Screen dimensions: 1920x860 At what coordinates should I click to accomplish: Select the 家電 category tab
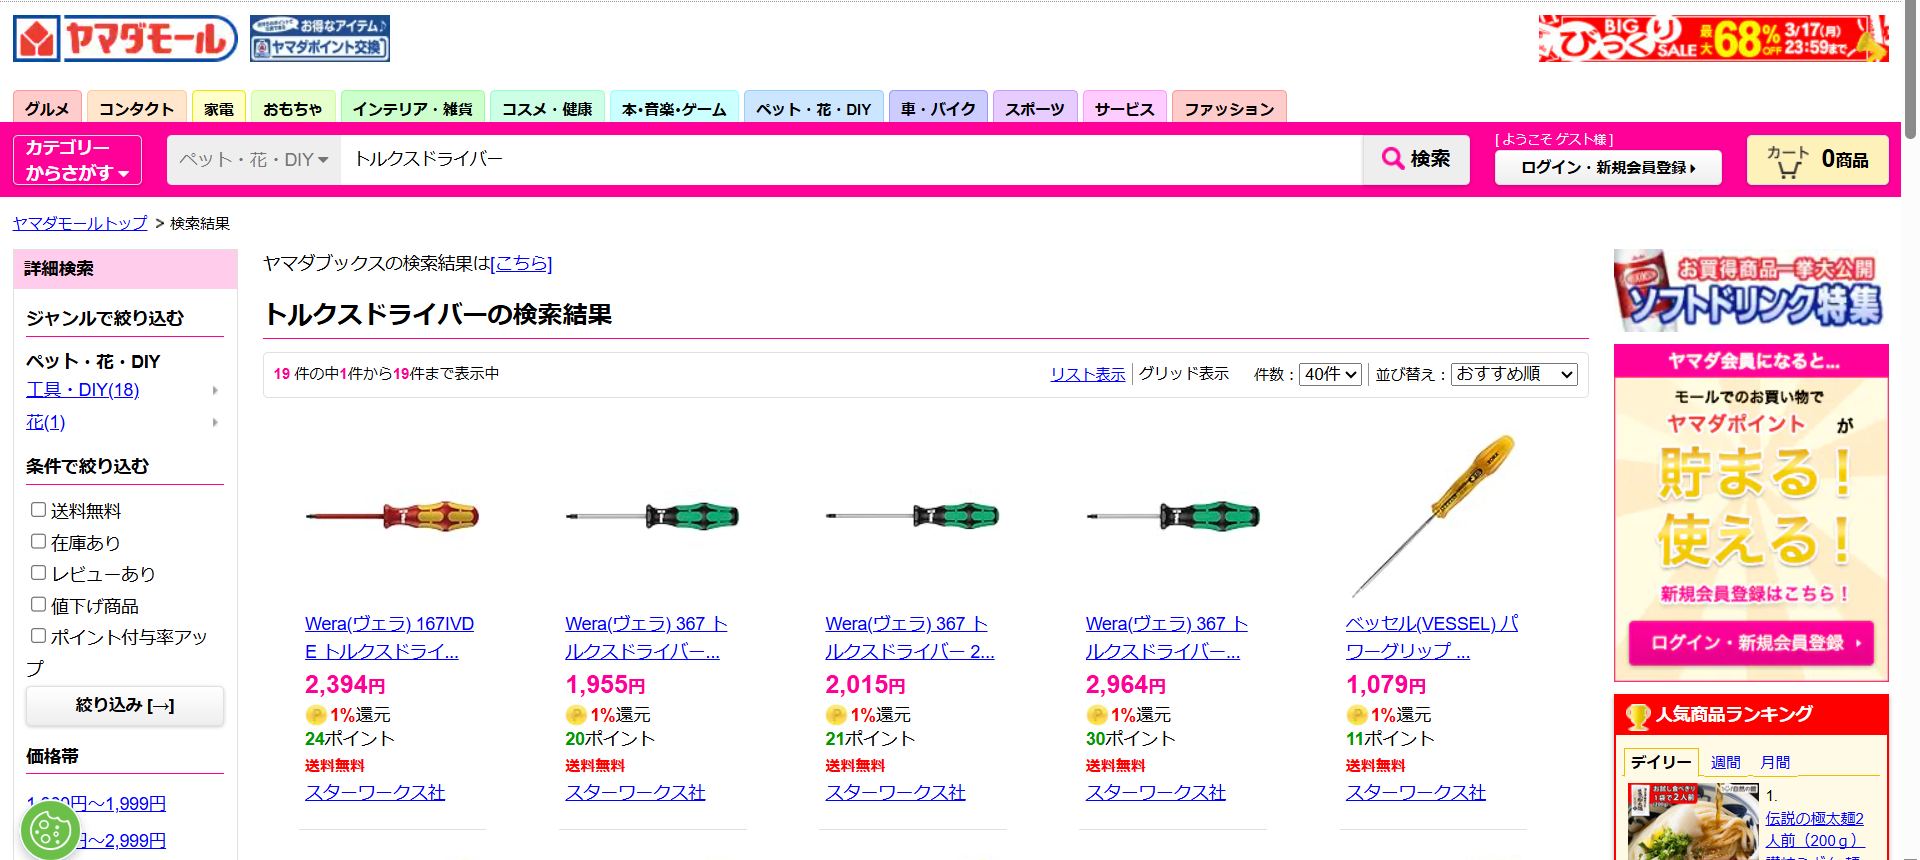pyautogui.click(x=218, y=108)
